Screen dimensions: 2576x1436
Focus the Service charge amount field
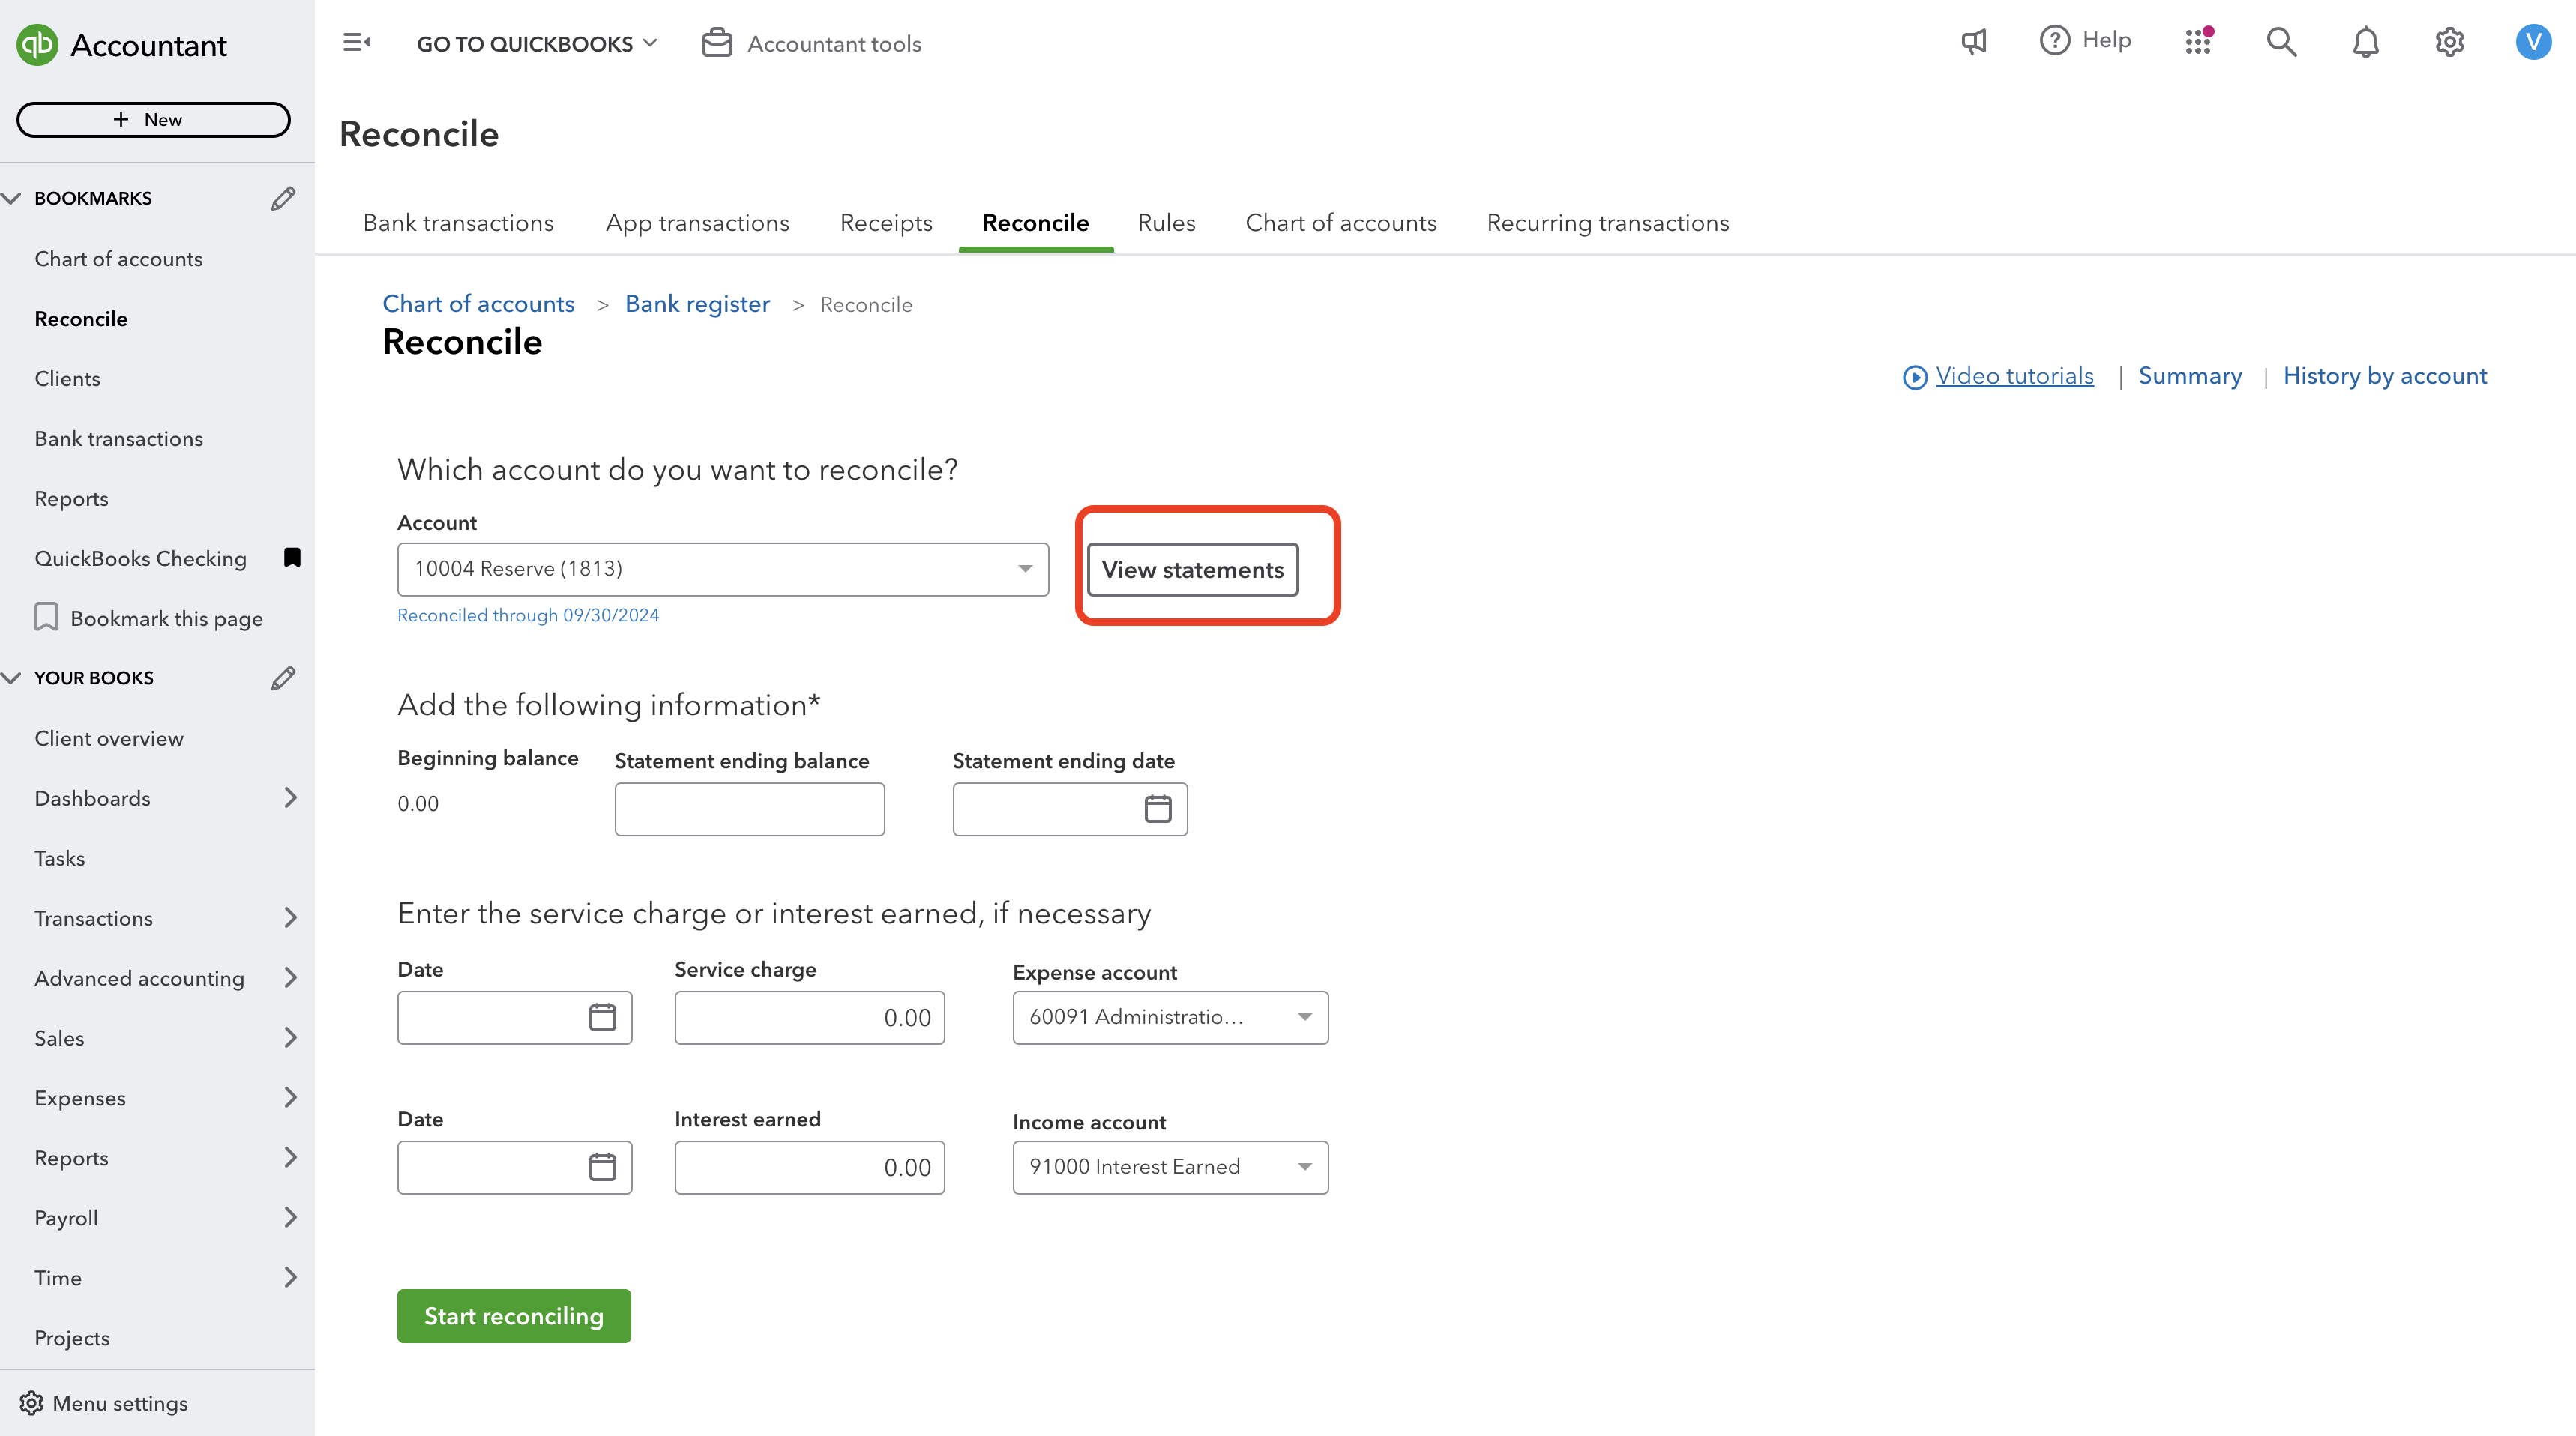click(809, 1017)
